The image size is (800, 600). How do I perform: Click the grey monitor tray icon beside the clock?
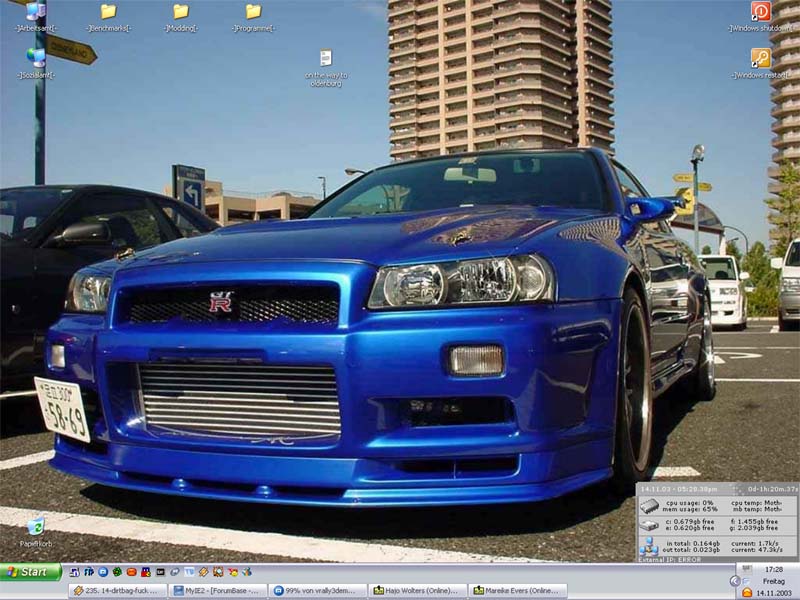tap(747, 569)
